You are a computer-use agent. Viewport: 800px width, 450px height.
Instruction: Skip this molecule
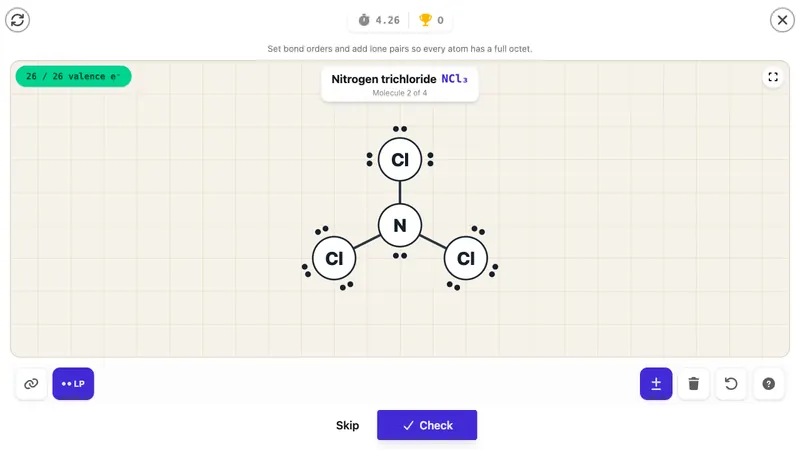tap(347, 425)
